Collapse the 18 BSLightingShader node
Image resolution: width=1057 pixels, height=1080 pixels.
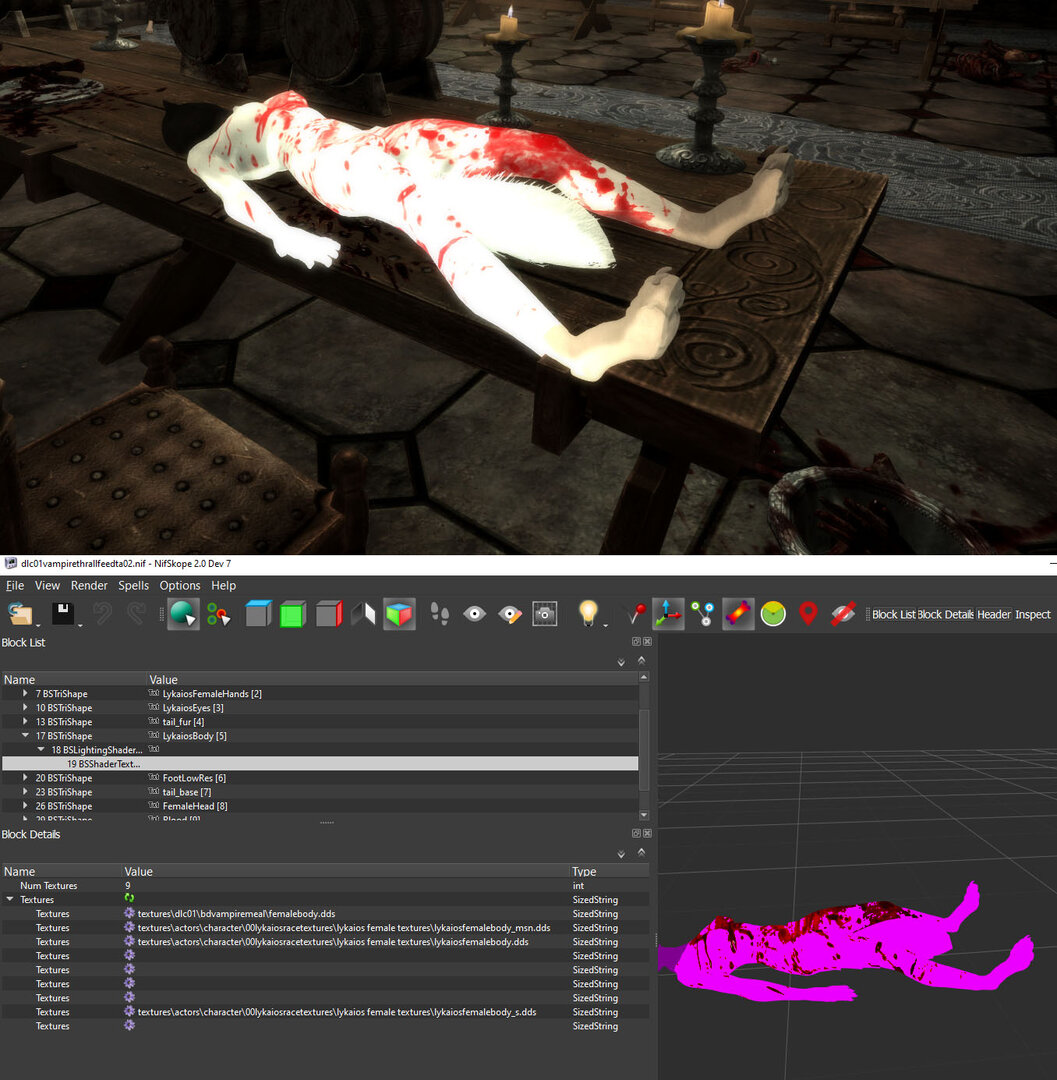[x=41, y=749]
